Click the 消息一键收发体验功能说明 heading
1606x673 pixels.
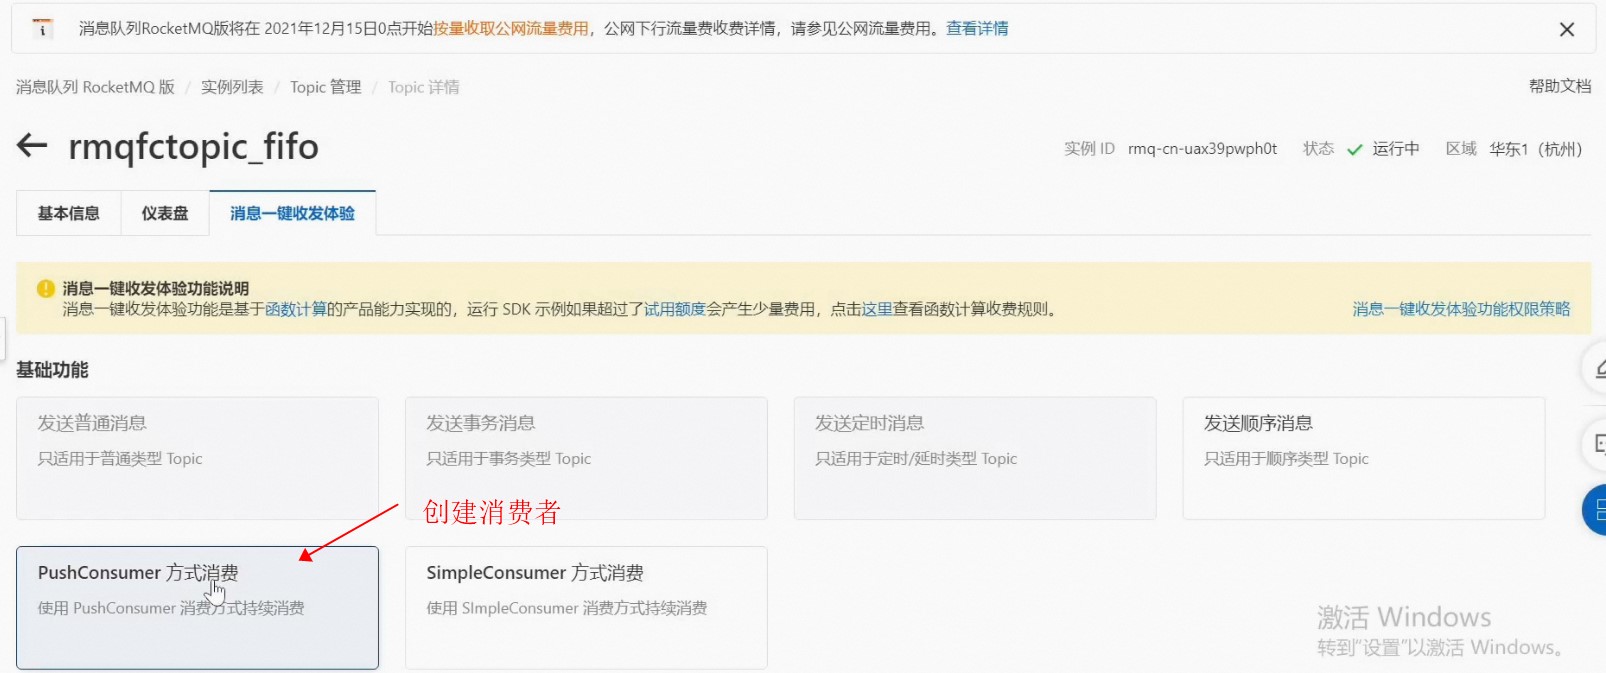(155, 288)
